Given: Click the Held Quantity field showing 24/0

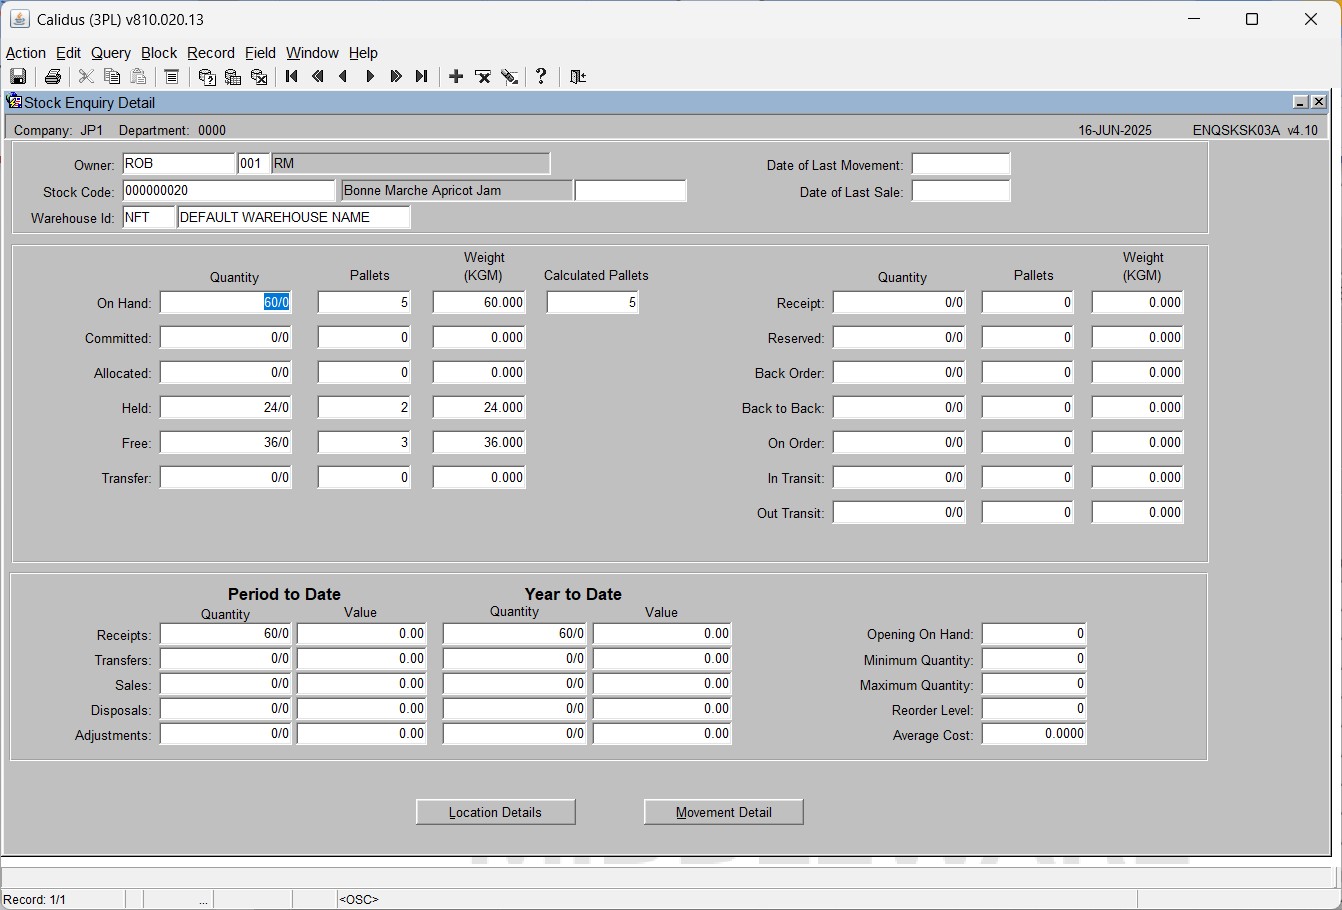Looking at the screenshot, I should [226, 408].
